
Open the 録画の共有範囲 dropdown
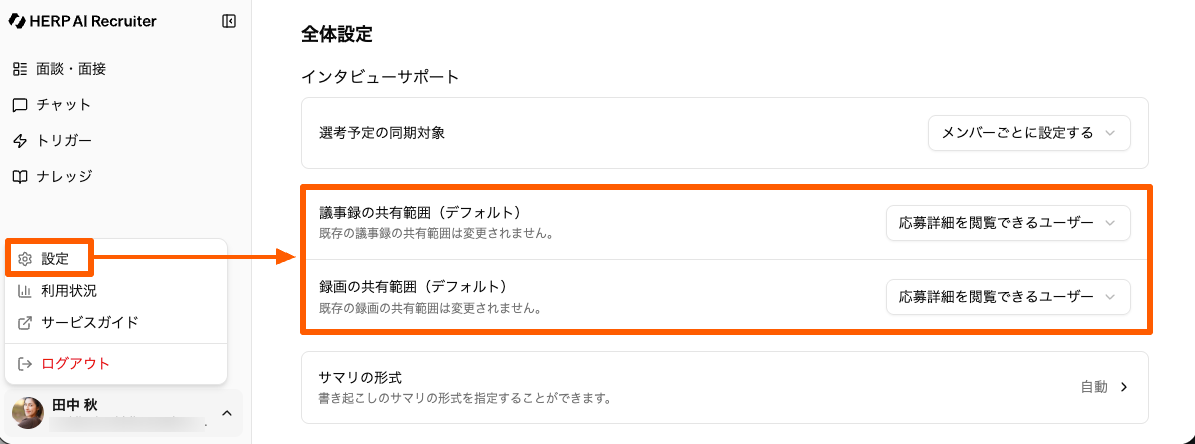tap(1008, 297)
